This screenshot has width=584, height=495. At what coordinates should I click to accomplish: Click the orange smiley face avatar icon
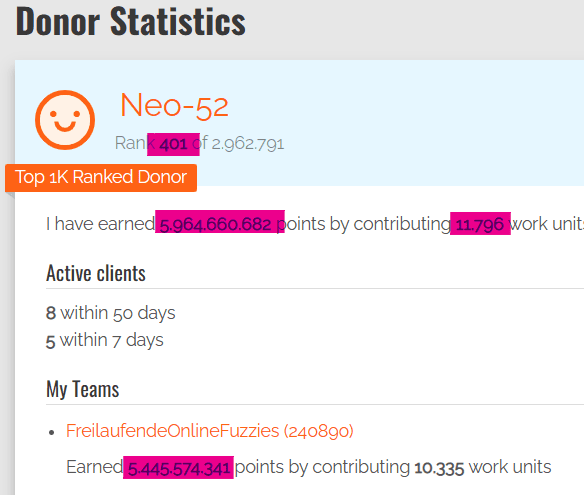(x=65, y=120)
